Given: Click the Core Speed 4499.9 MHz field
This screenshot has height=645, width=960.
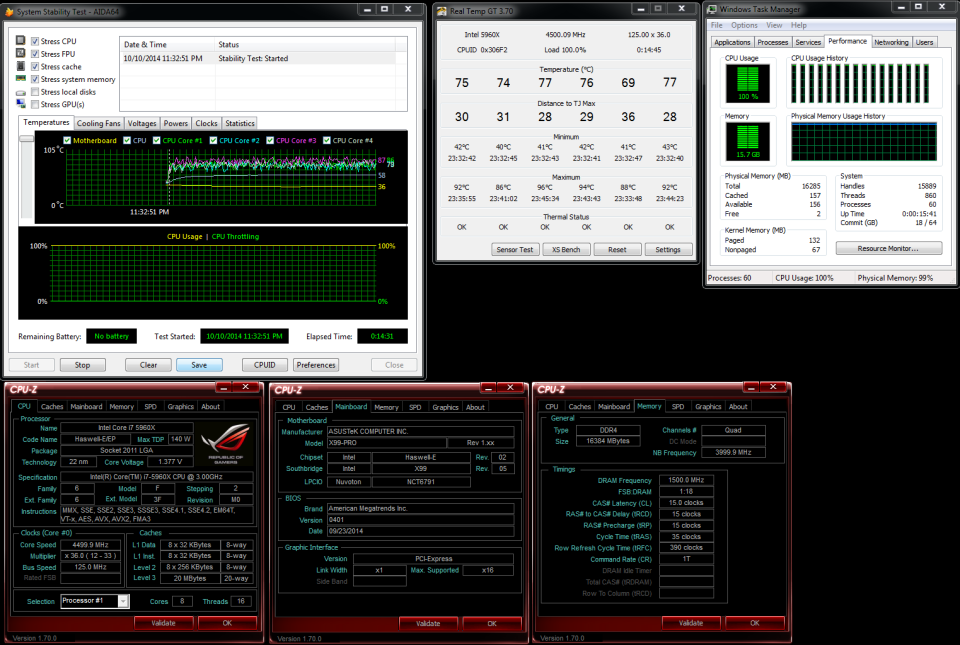Looking at the screenshot, I should [90, 545].
